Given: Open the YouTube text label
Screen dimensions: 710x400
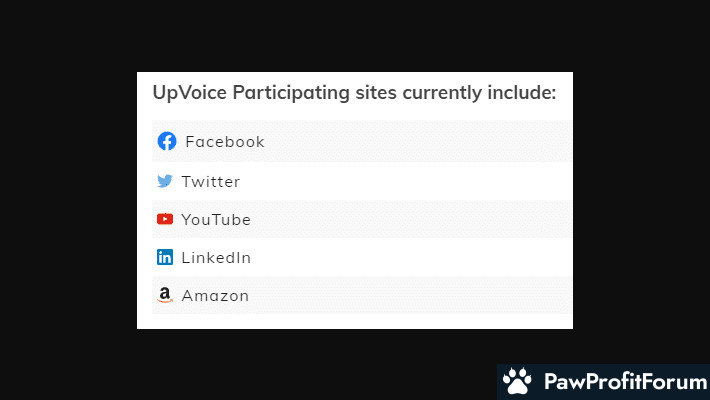Looking at the screenshot, I should [x=216, y=220].
